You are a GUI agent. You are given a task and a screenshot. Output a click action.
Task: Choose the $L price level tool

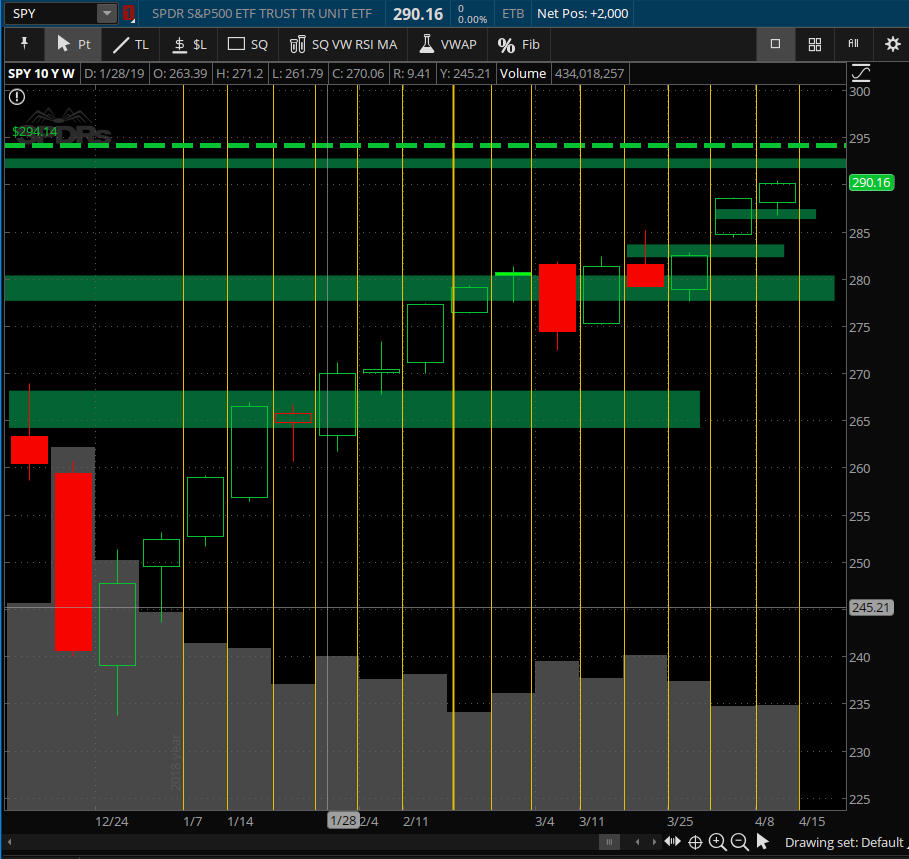[189, 44]
